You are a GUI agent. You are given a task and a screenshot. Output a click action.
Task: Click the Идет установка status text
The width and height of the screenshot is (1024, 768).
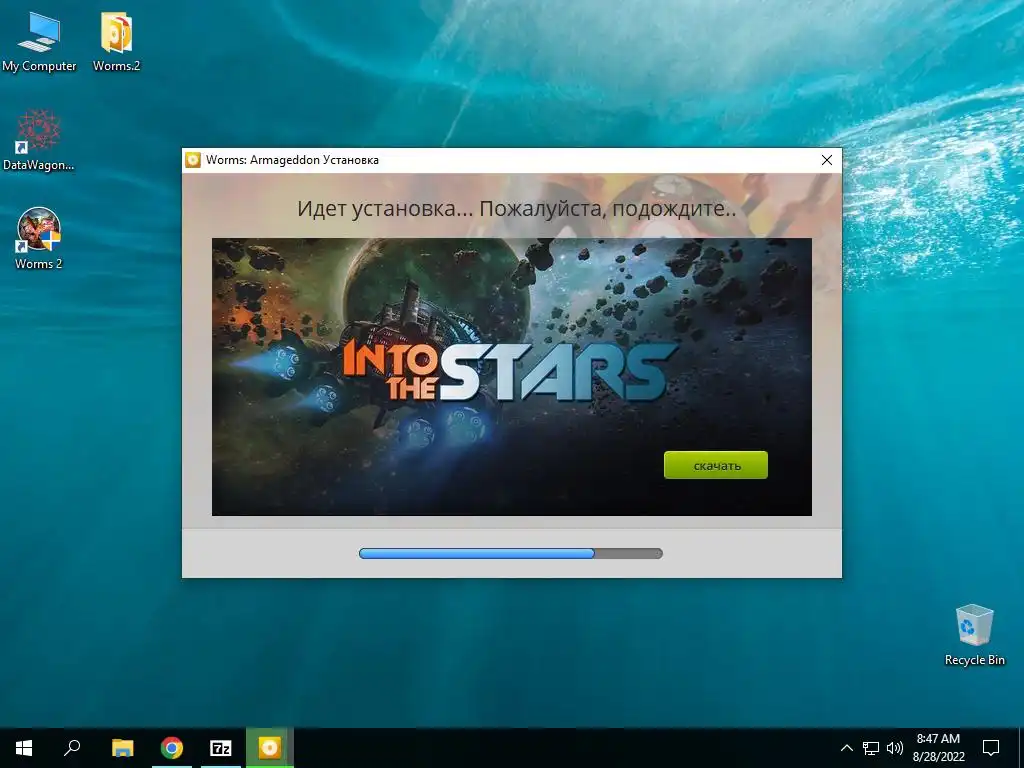click(516, 209)
